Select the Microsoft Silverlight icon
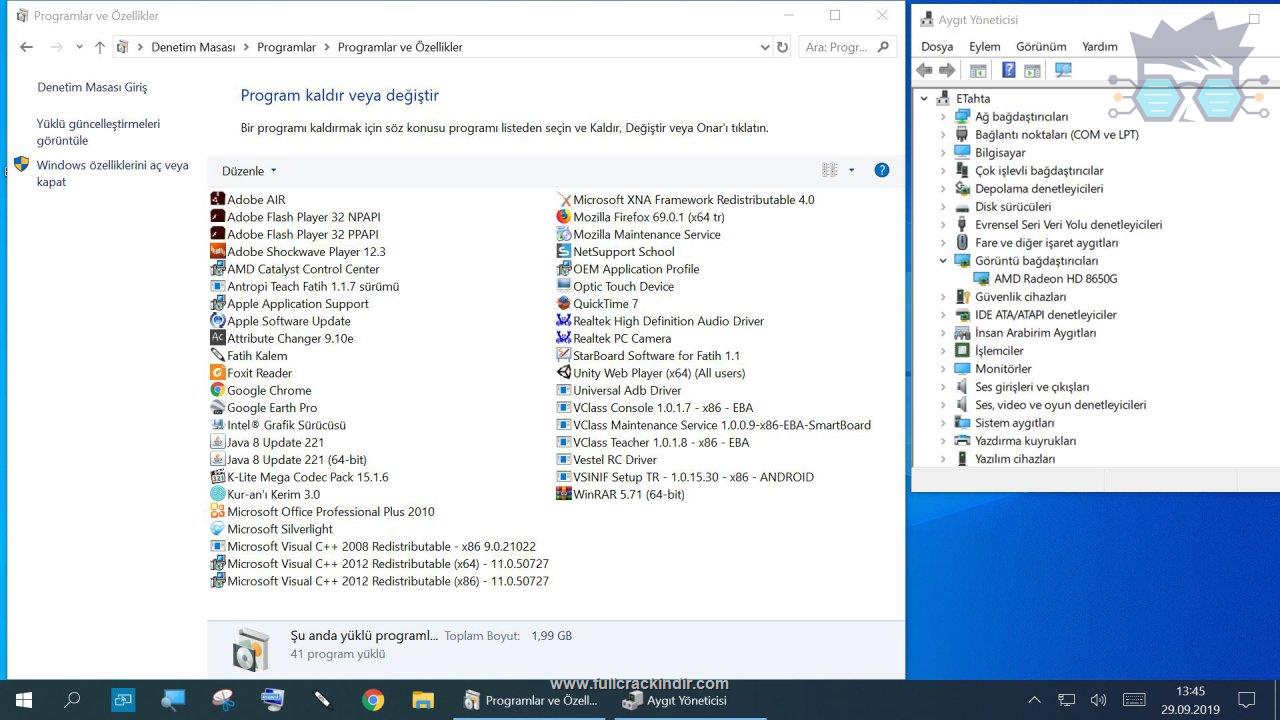Image resolution: width=1280 pixels, height=720 pixels. click(x=218, y=529)
